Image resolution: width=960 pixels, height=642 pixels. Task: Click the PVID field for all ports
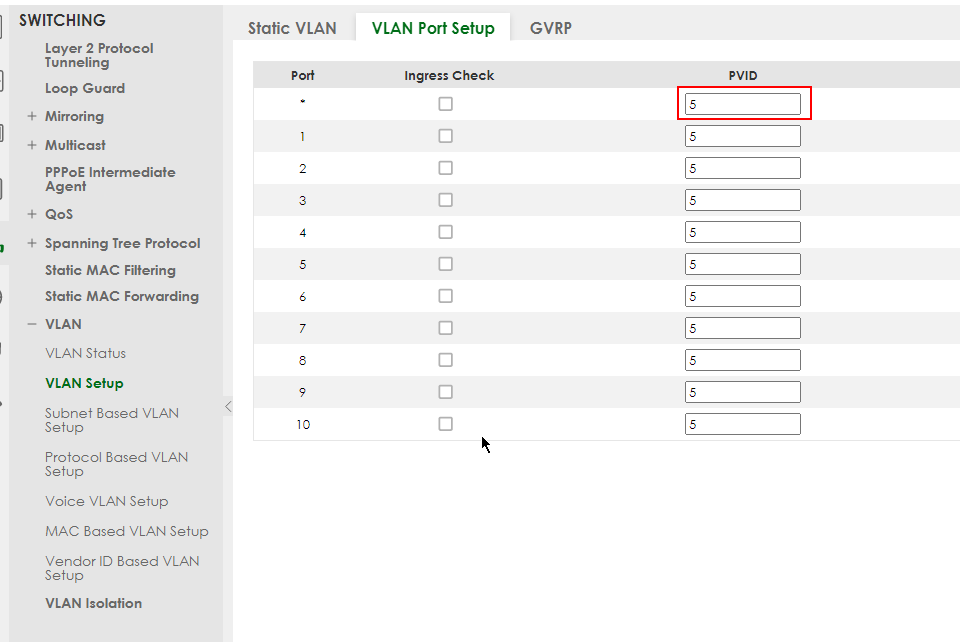point(743,104)
